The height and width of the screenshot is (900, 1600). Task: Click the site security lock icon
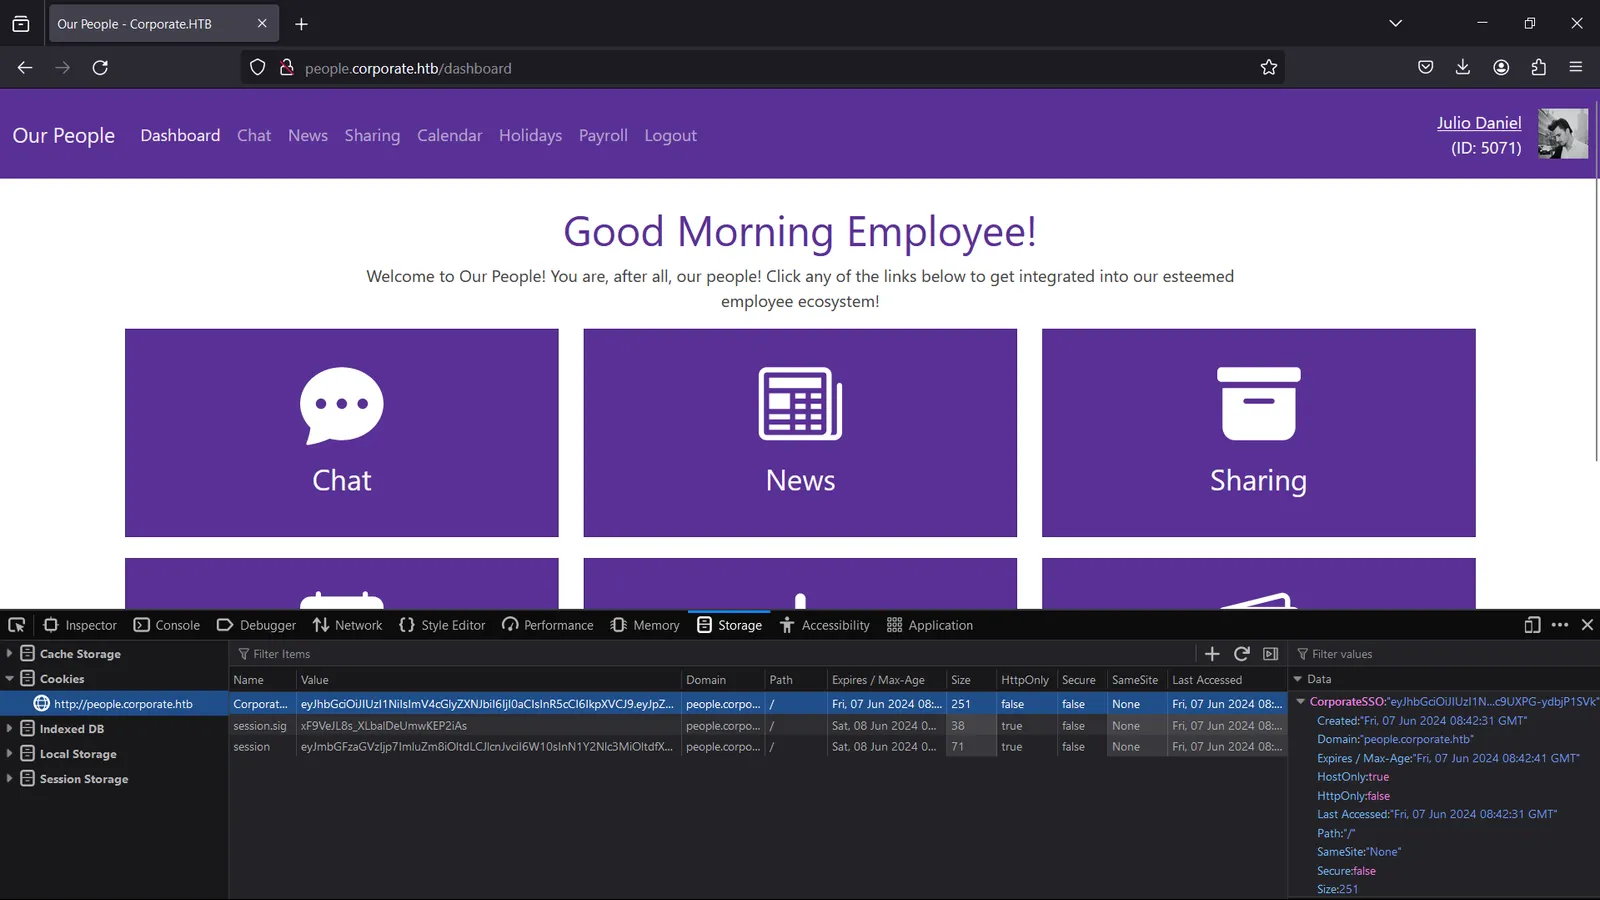287,68
